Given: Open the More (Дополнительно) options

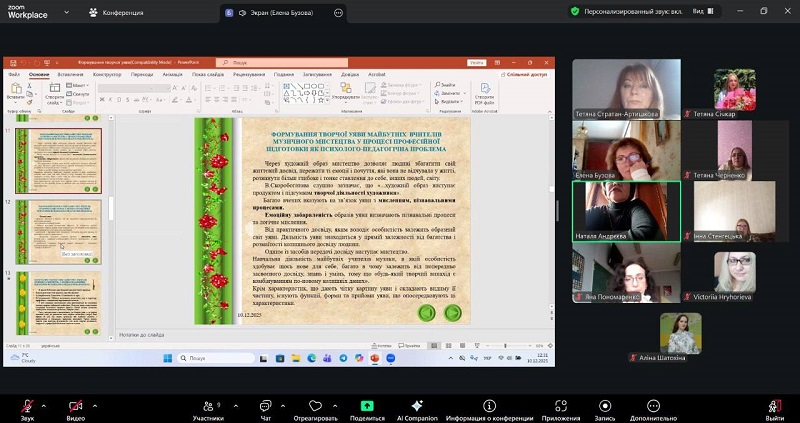Looking at the screenshot, I should [653, 404].
